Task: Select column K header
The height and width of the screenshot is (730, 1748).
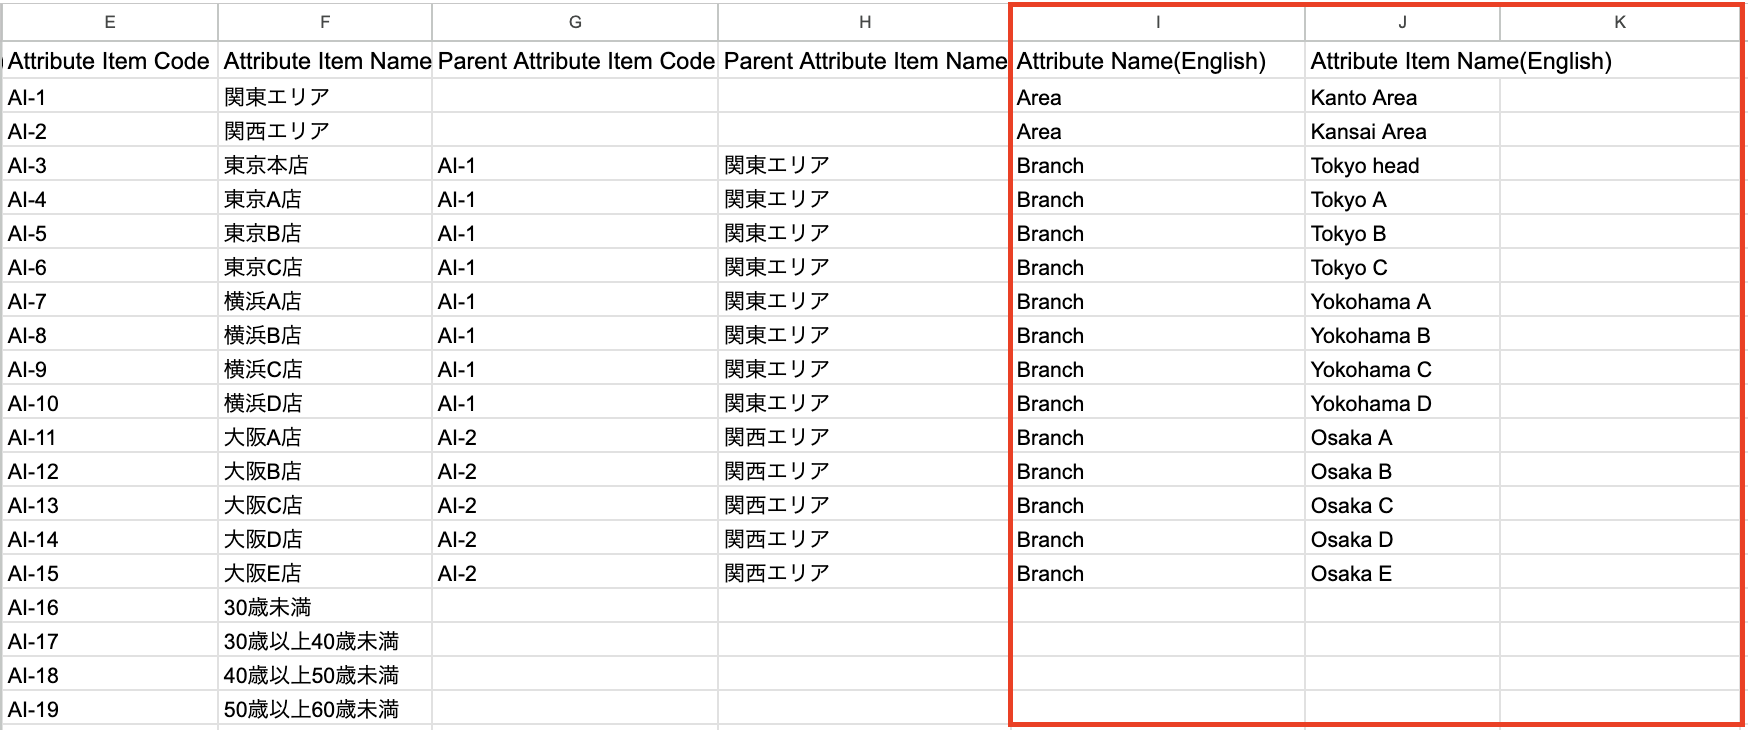Action: [1619, 22]
